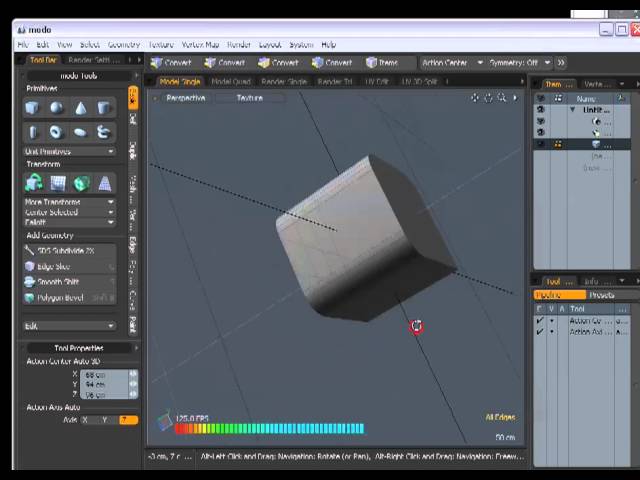Switch to the Model Quad tab
Viewport: 640px width, 480px height.
point(231,82)
